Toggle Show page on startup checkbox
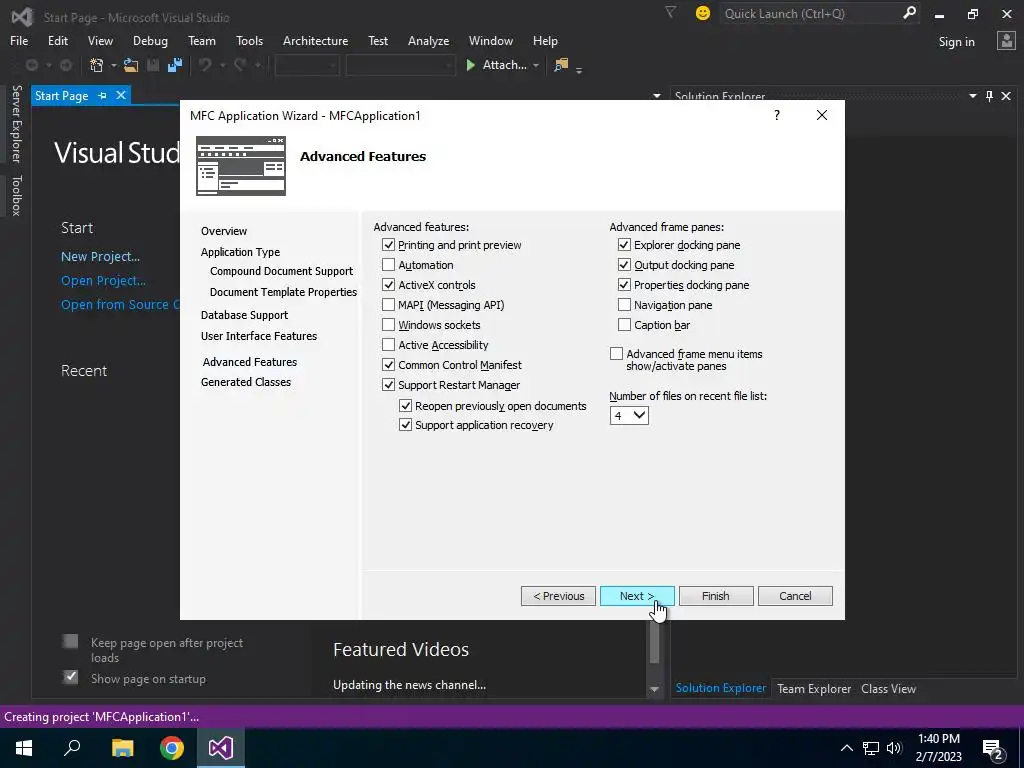 point(71,677)
